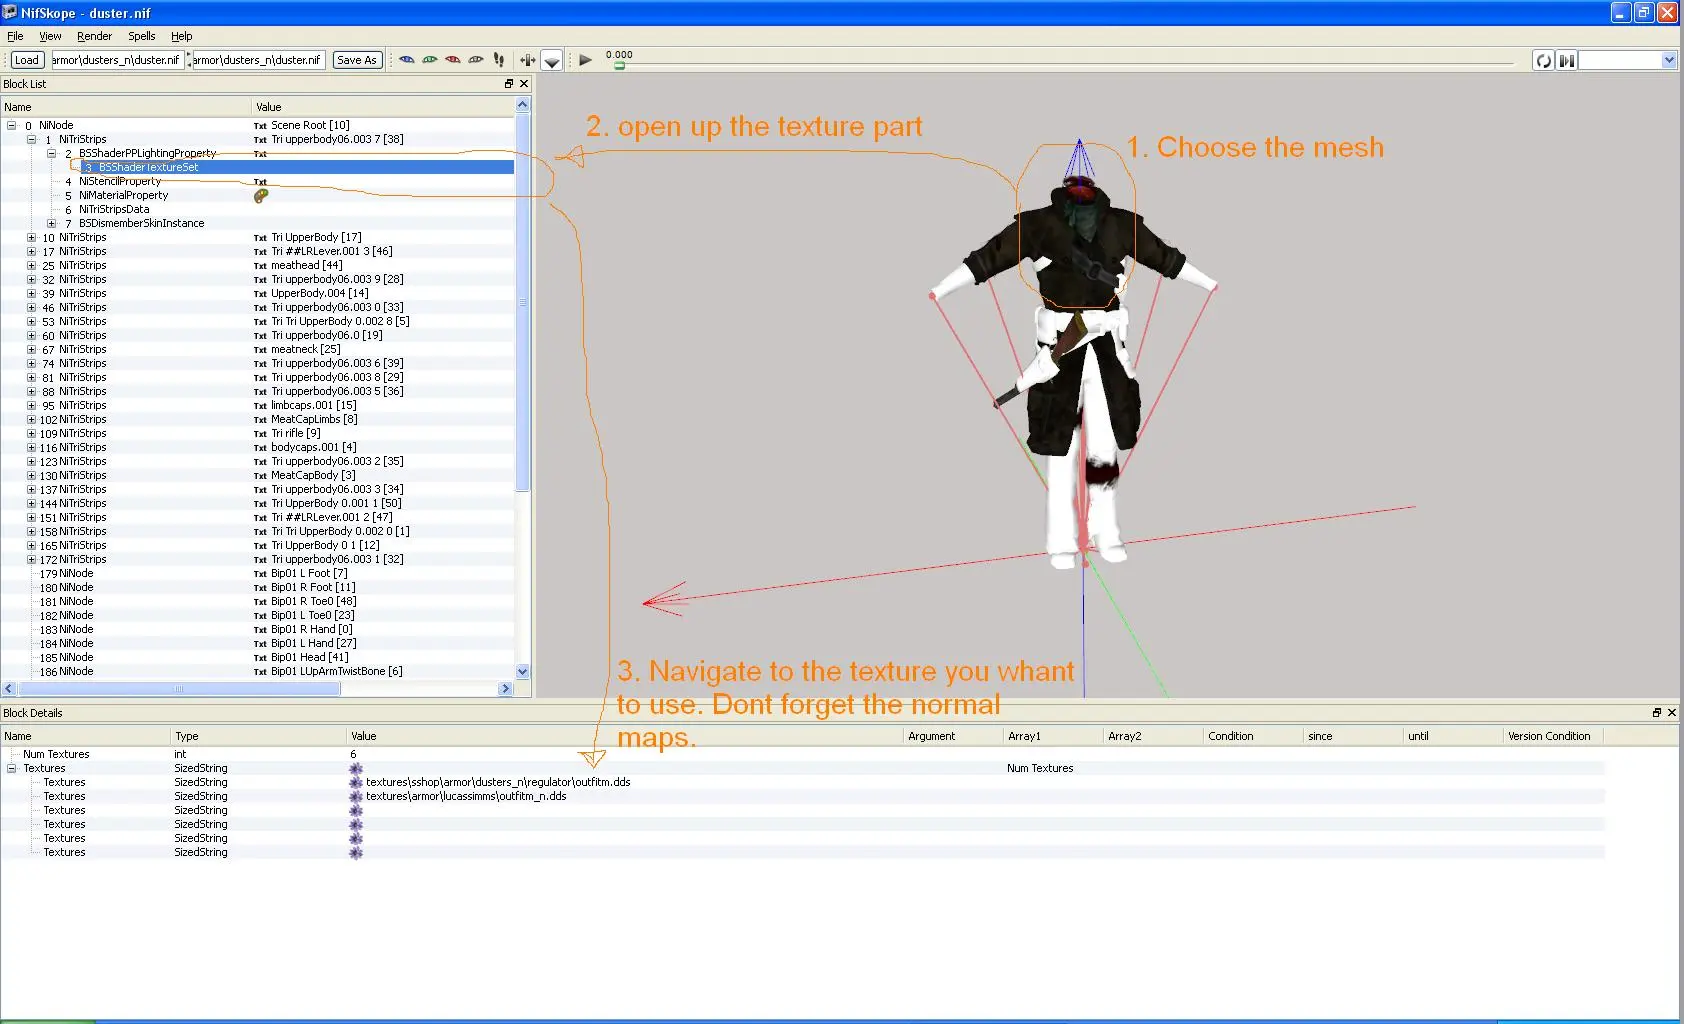Viewport: 1684px width, 1024px height.
Task: Click the Block List scroll-up arrow
Action: (522, 105)
